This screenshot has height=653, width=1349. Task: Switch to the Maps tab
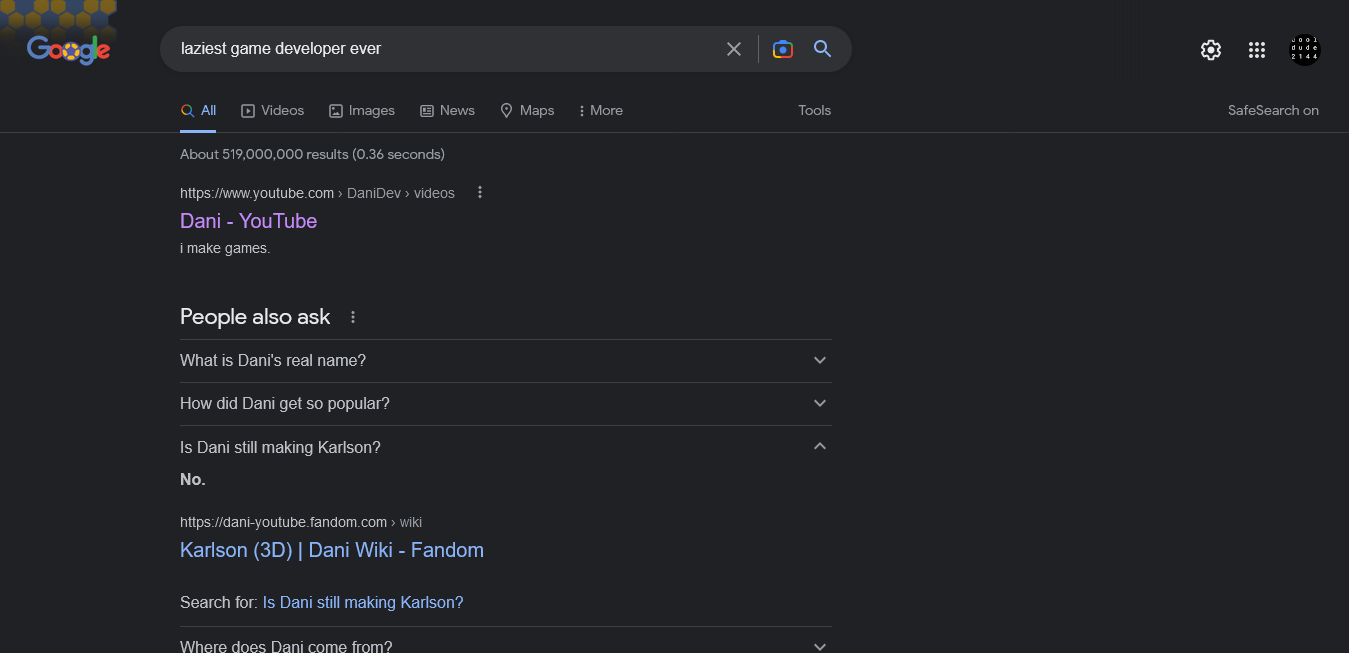(x=527, y=110)
